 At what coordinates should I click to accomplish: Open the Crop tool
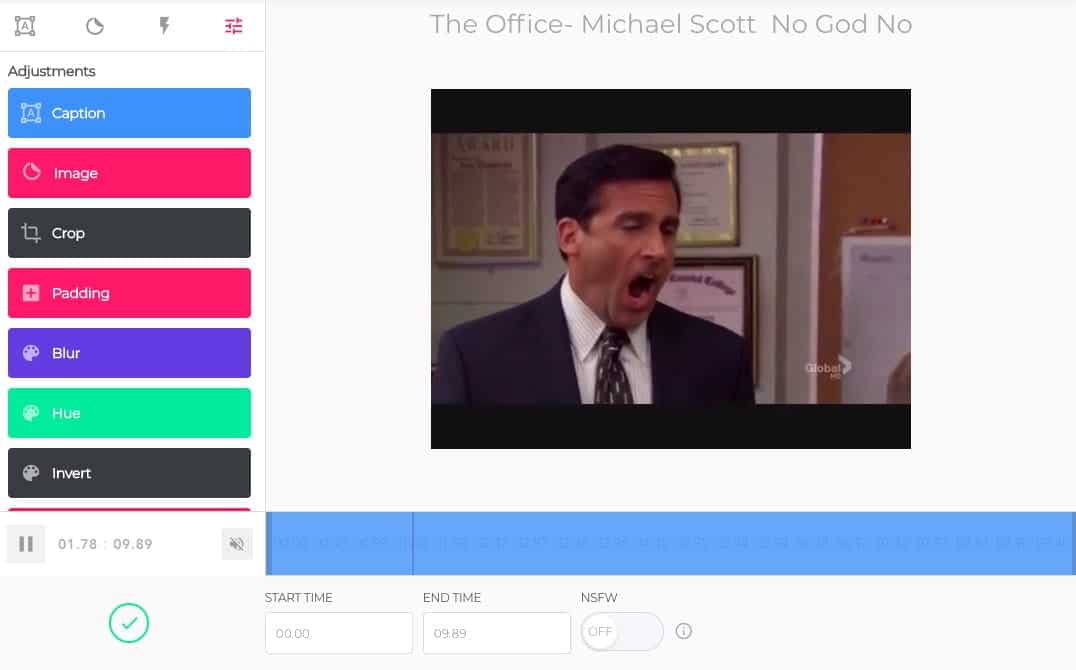(129, 233)
